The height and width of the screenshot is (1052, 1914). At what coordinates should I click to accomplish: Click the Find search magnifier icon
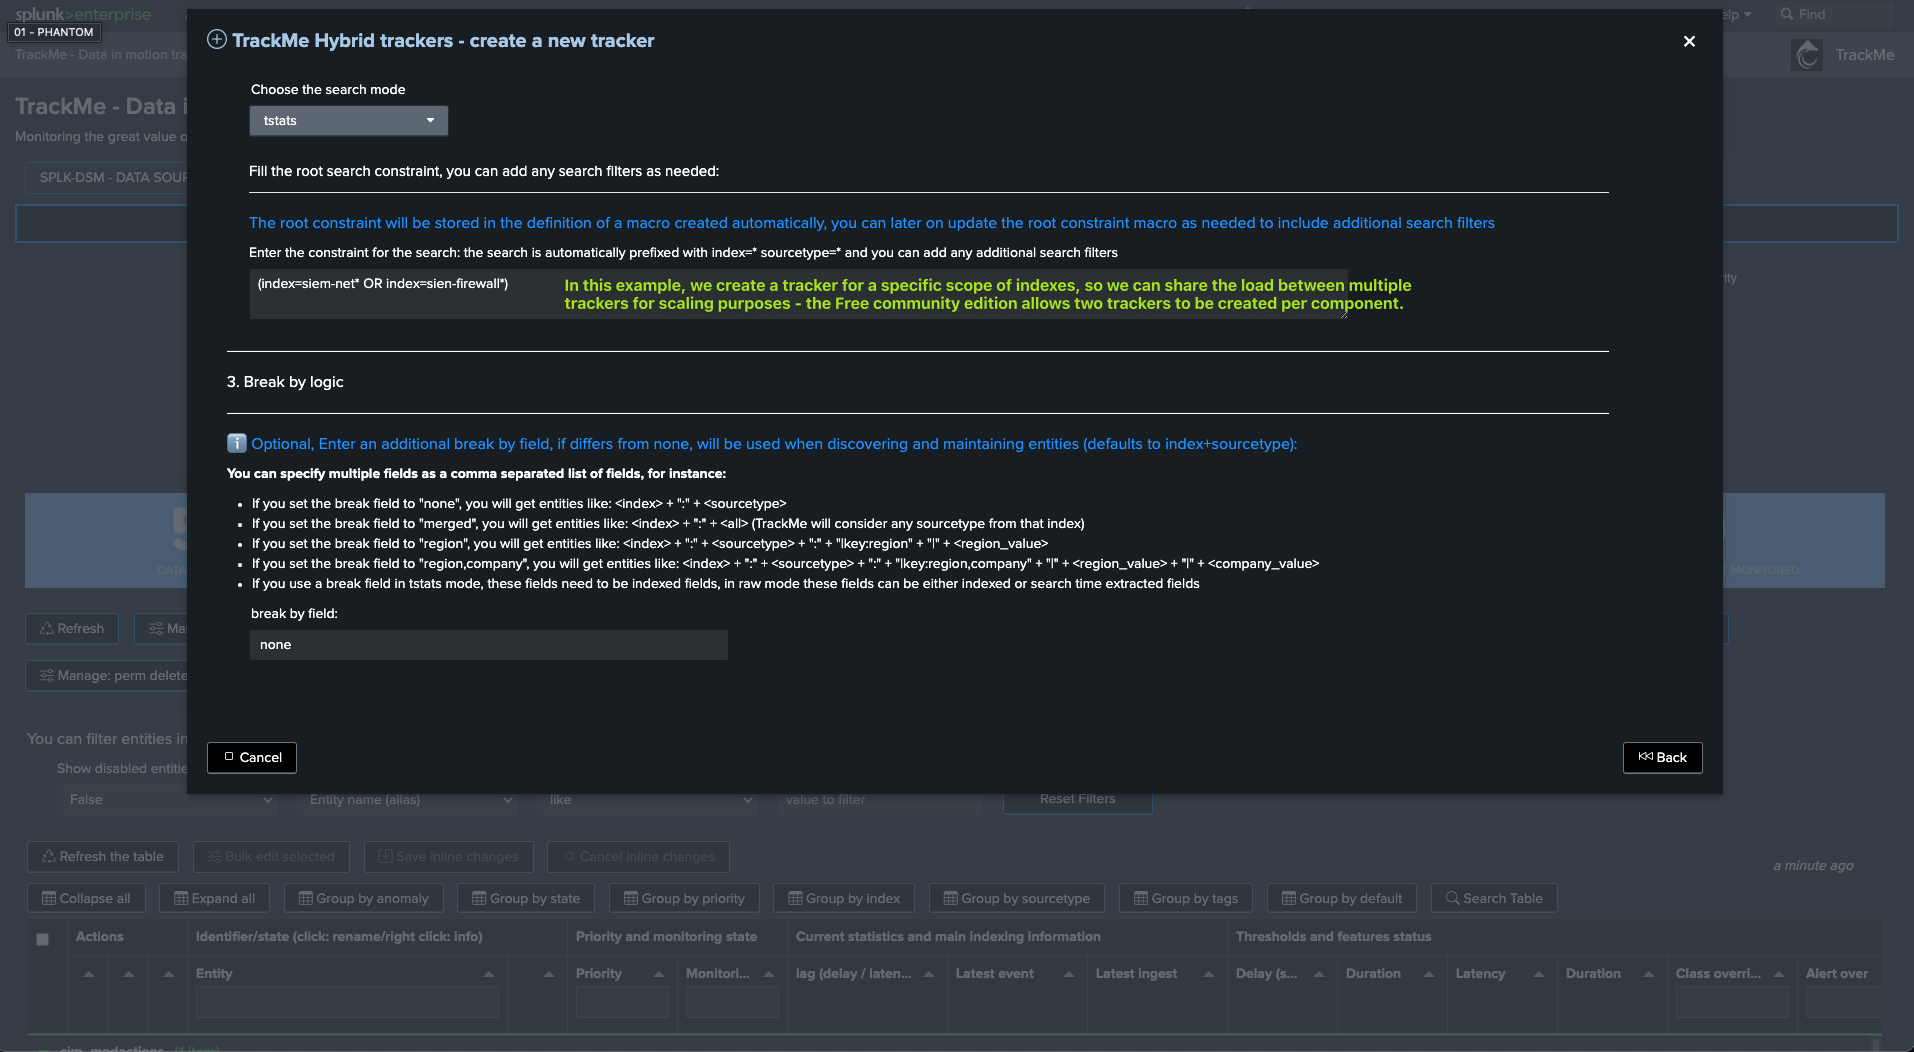click(1787, 14)
